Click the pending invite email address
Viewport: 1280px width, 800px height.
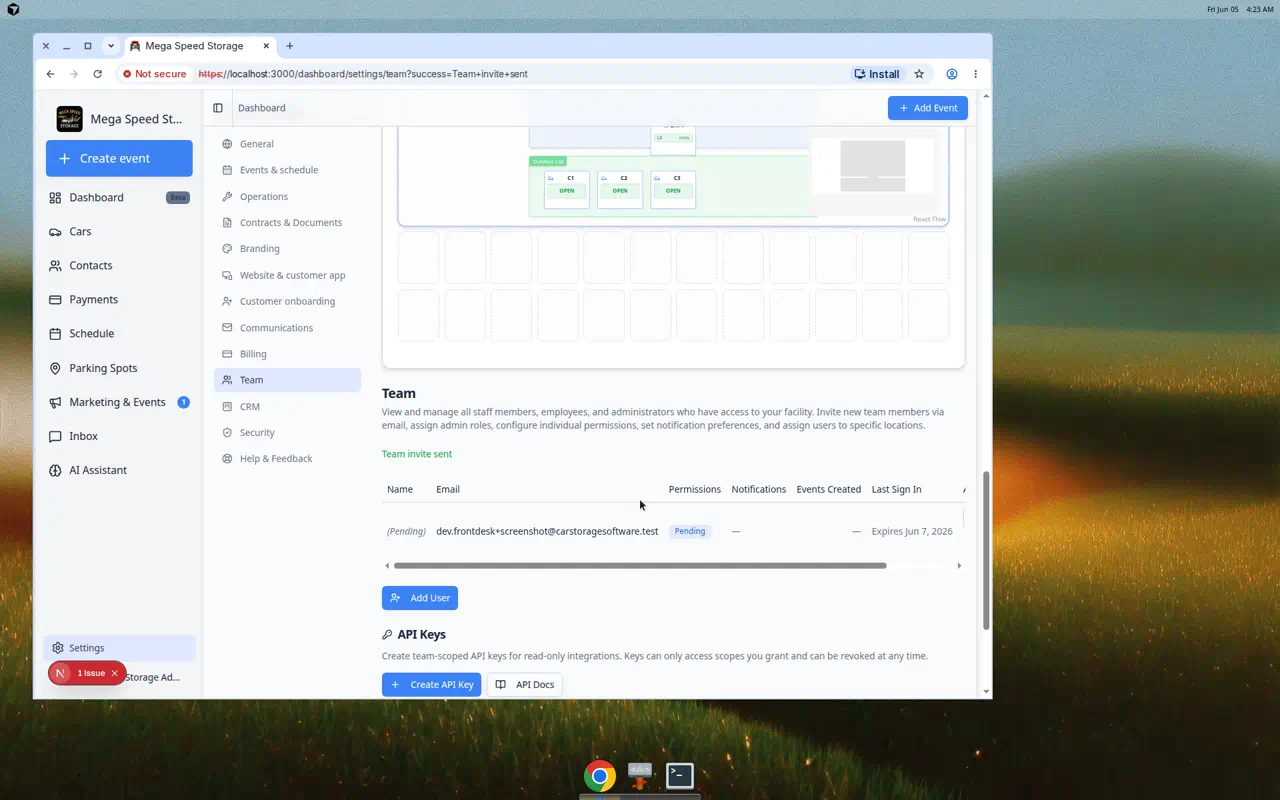(547, 532)
